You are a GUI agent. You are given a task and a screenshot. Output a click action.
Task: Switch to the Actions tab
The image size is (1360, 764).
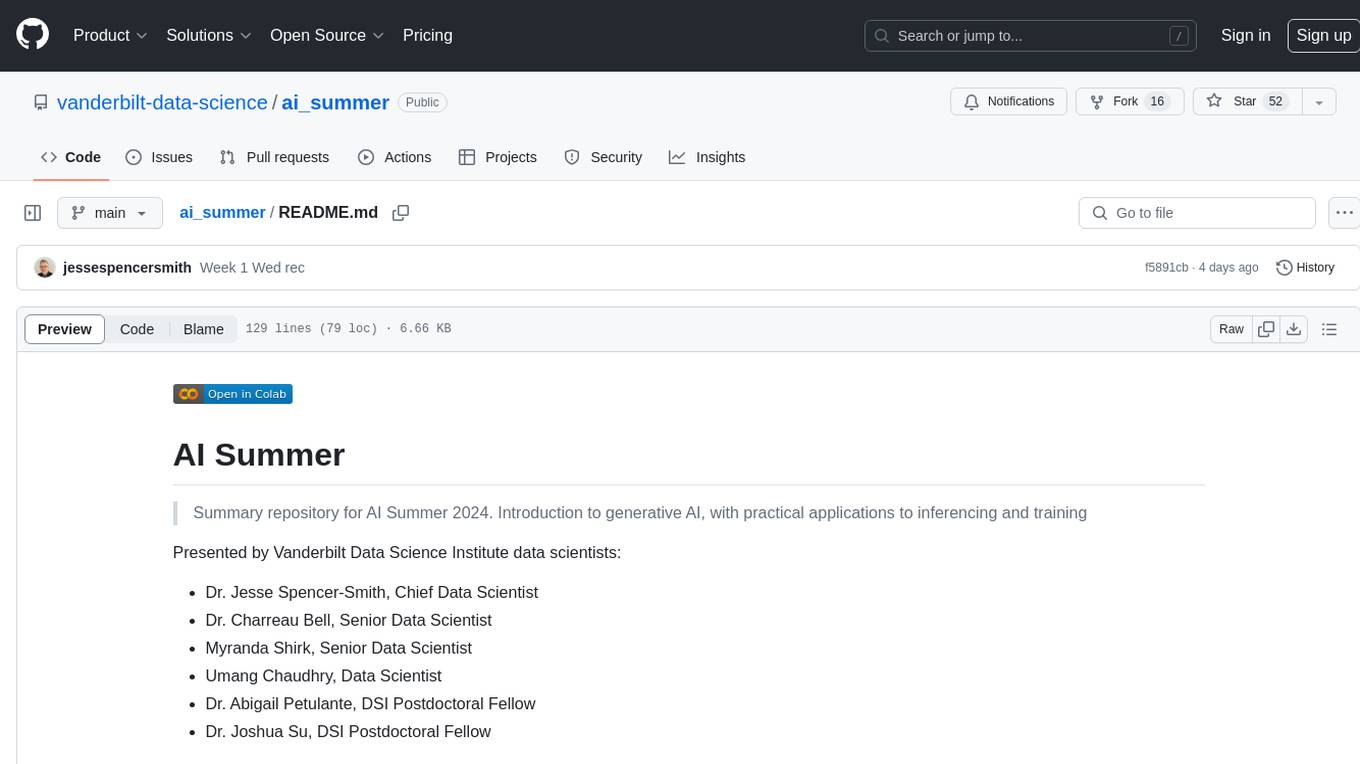pyautogui.click(x=394, y=157)
